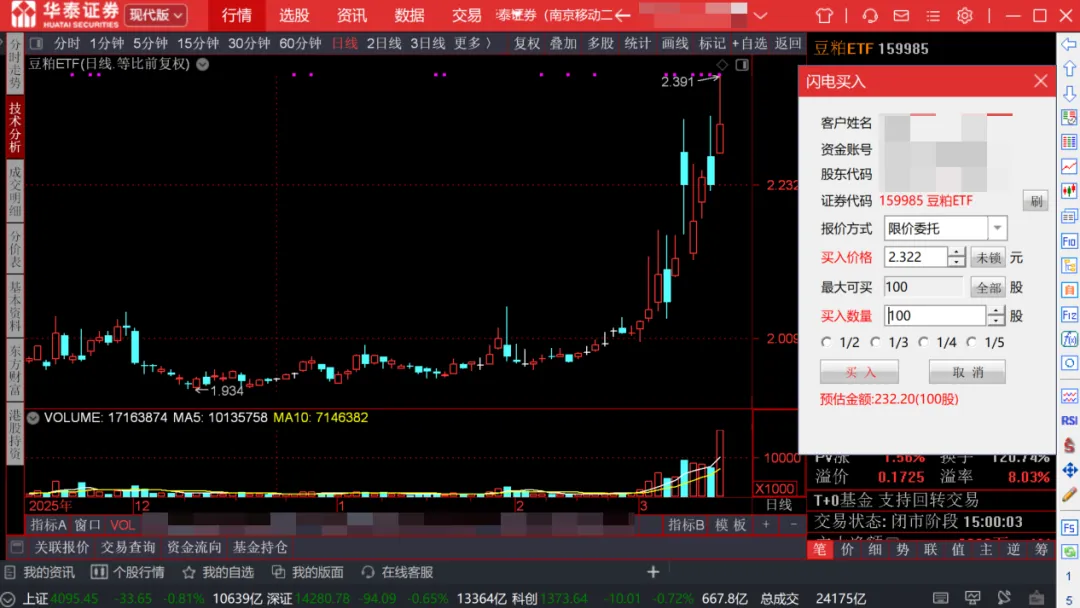
Task: Open the 行情 menu
Action: point(237,15)
